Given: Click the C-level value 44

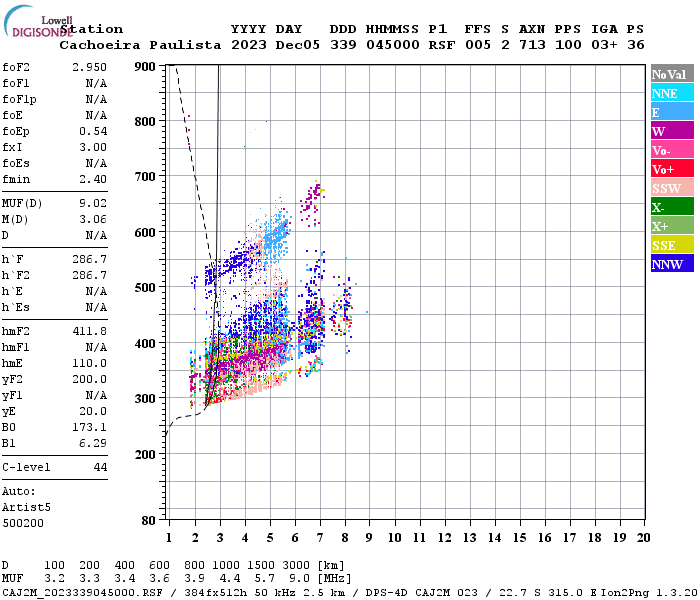Looking at the screenshot, I should [100, 467].
